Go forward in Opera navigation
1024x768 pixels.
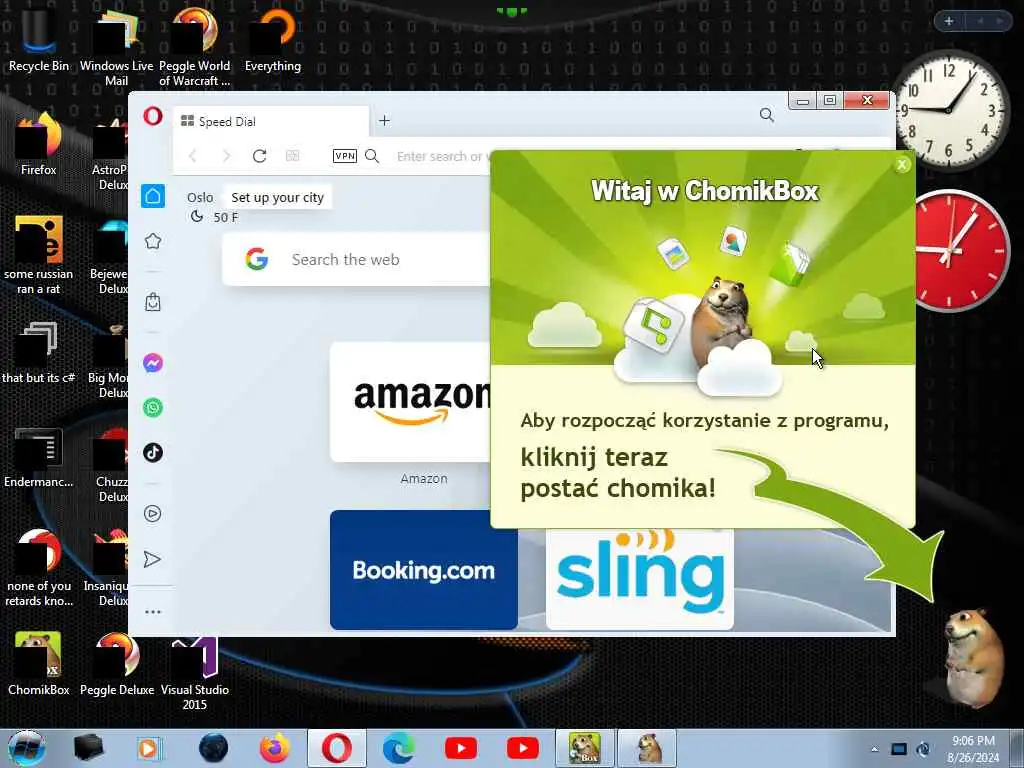(226, 156)
